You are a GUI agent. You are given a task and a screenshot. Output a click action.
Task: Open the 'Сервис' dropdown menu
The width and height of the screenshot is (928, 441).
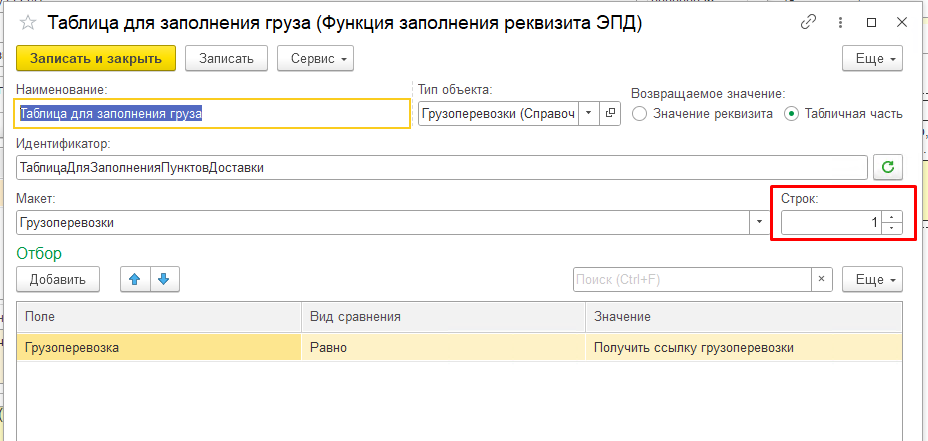click(315, 59)
